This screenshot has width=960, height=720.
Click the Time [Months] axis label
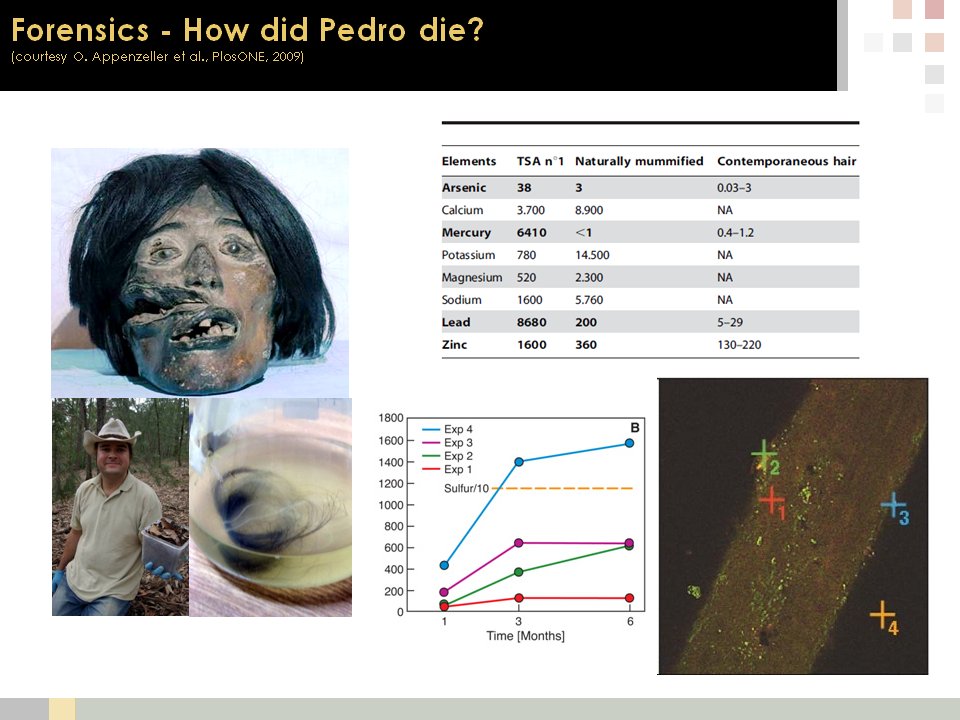point(526,636)
